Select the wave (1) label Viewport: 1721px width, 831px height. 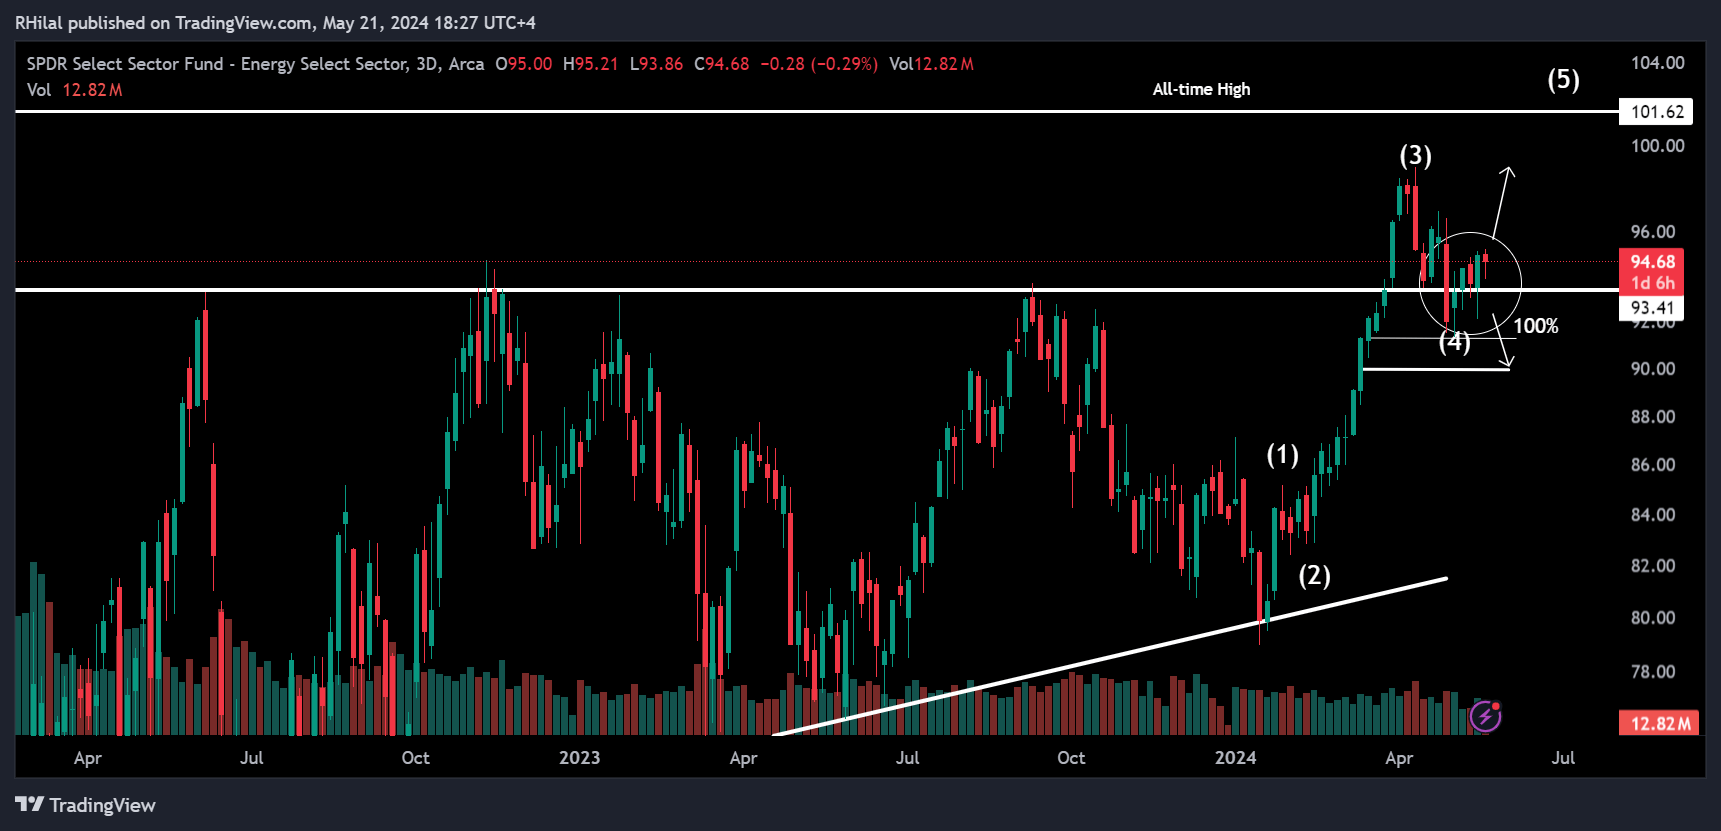1282,455
